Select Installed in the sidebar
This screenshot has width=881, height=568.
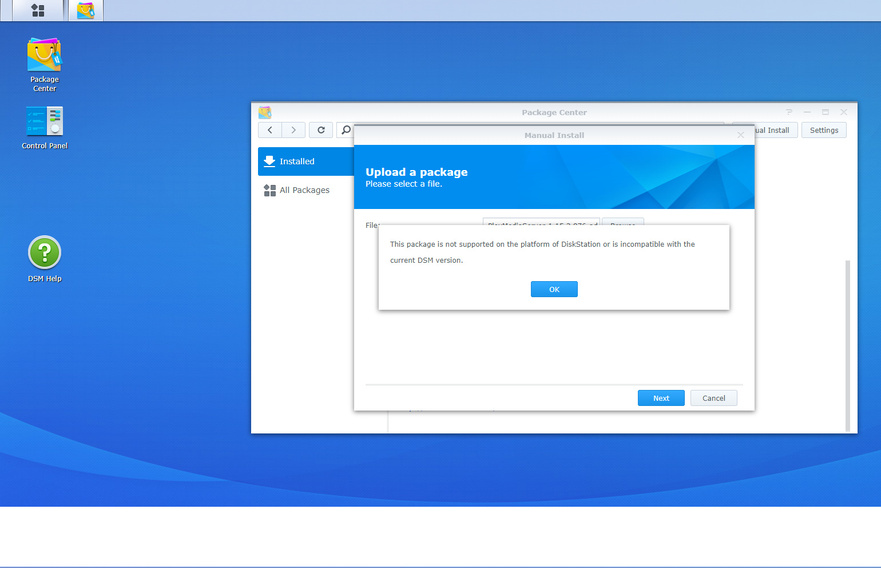[306, 161]
